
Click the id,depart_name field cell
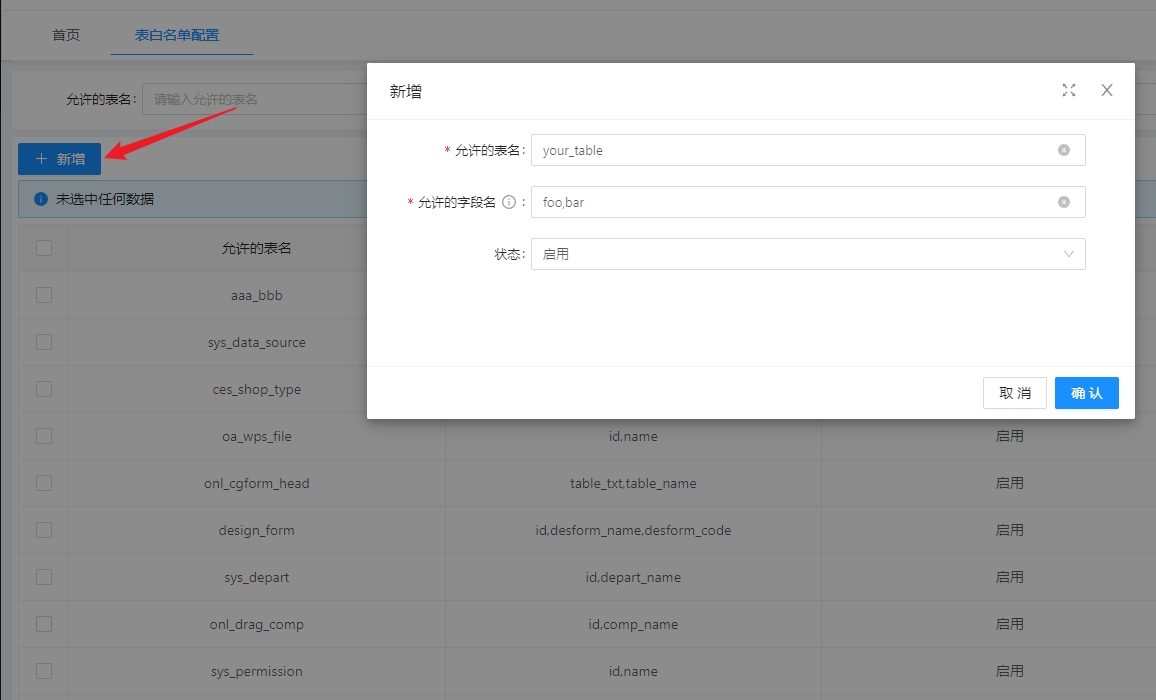click(x=633, y=578)
